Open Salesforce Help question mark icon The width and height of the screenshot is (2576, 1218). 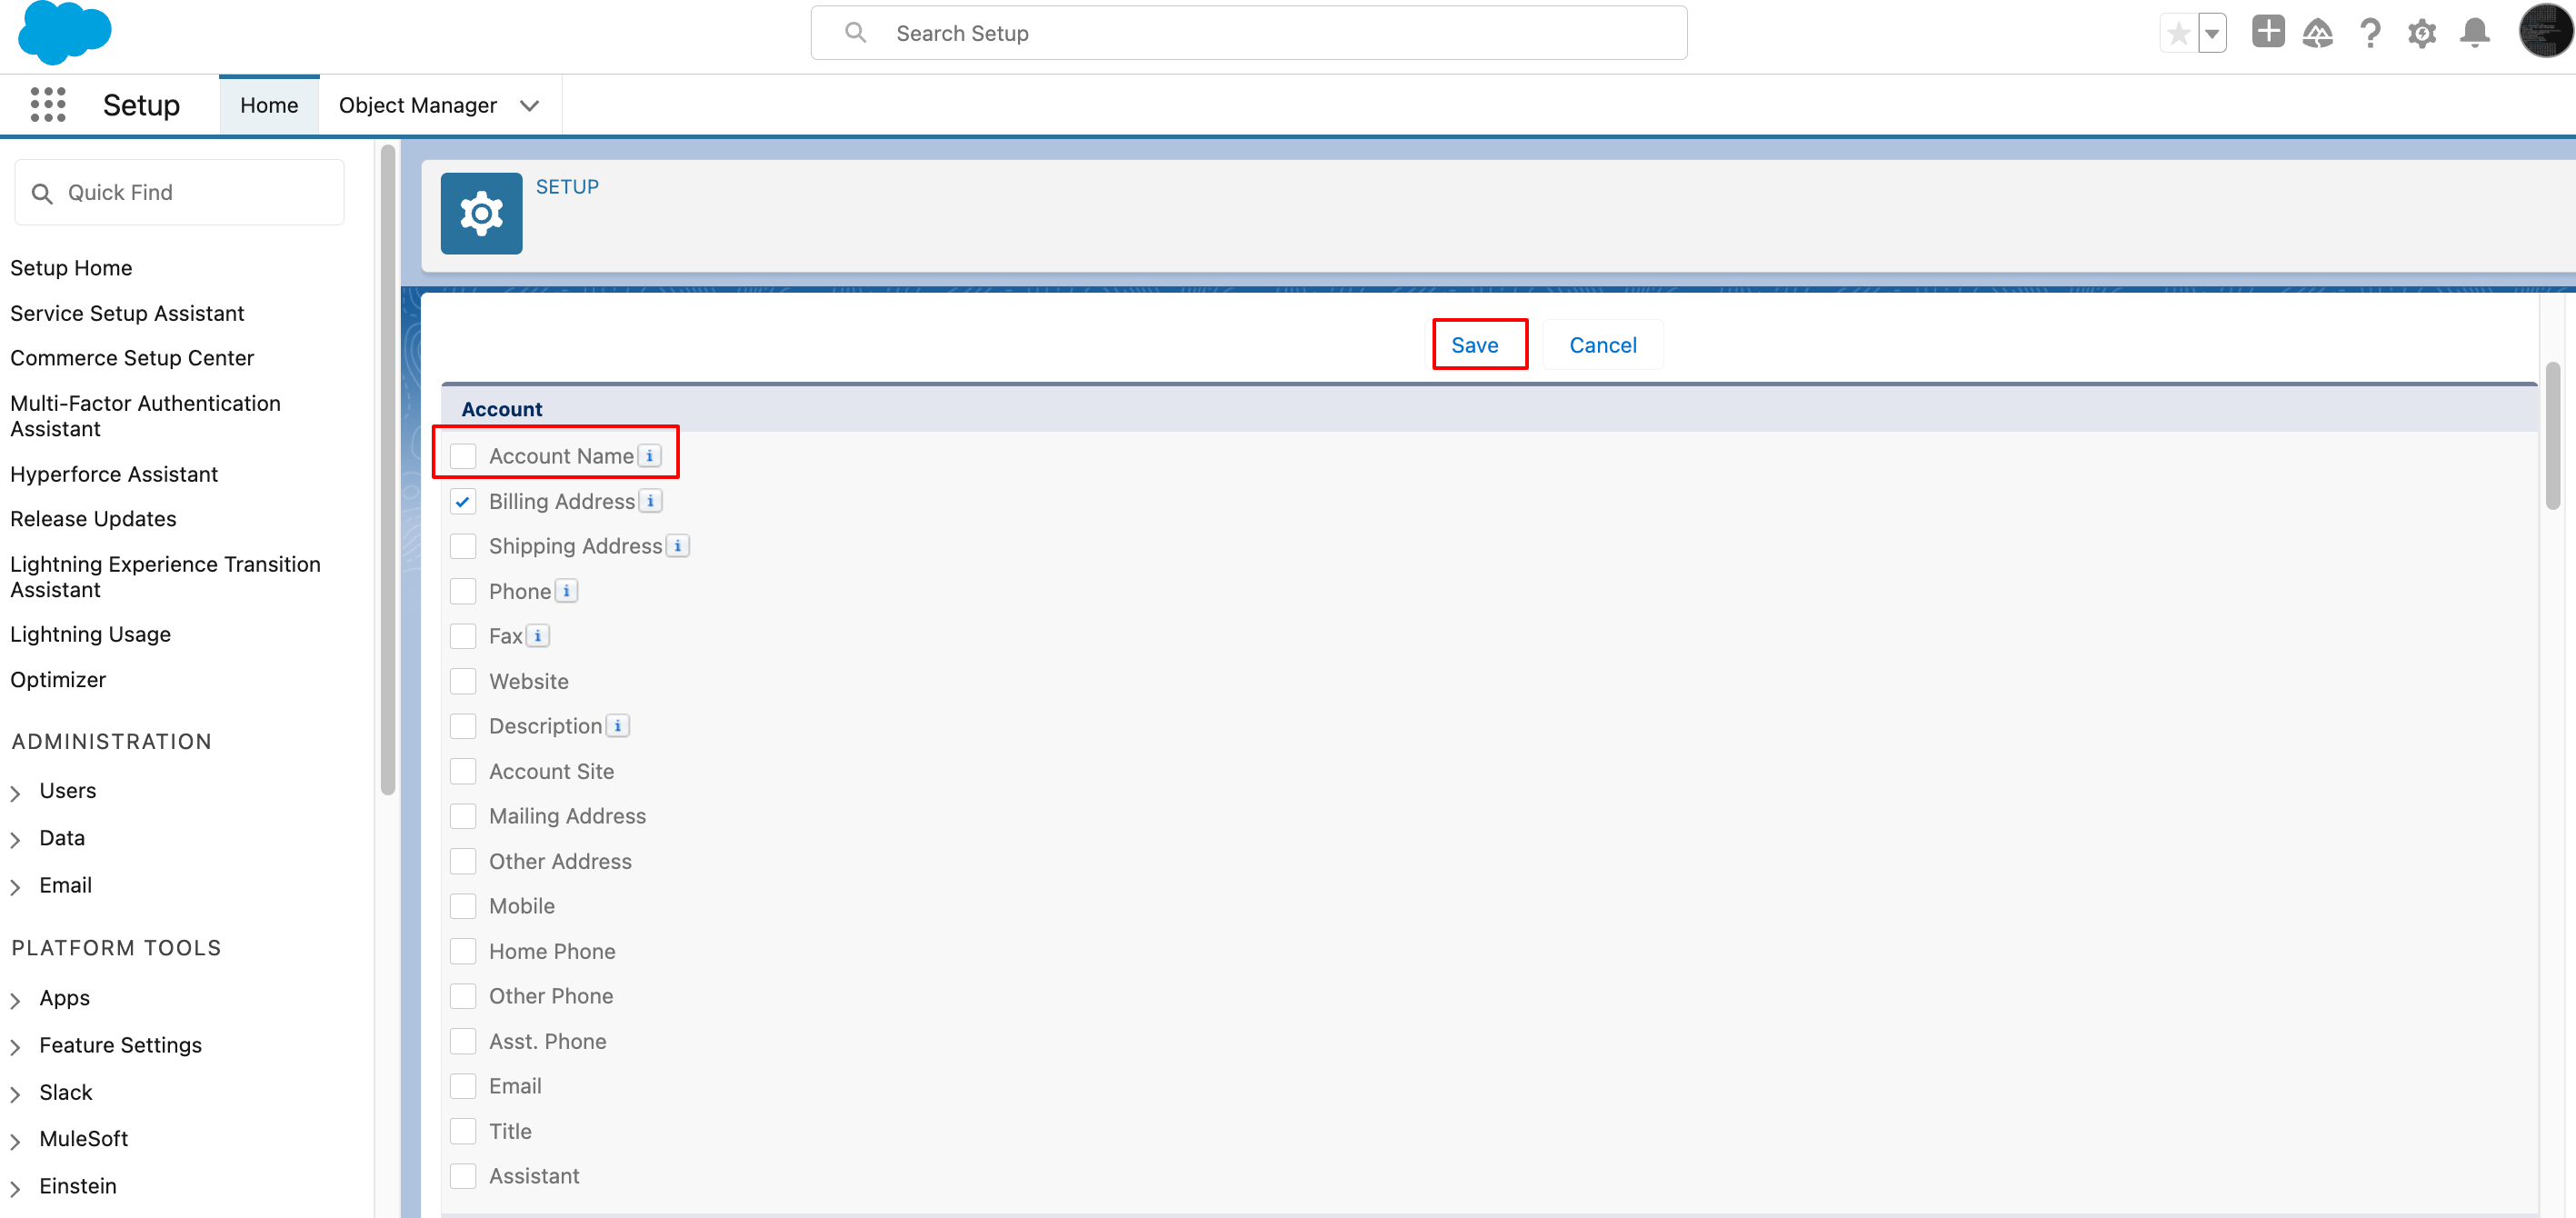(2369, 33)
